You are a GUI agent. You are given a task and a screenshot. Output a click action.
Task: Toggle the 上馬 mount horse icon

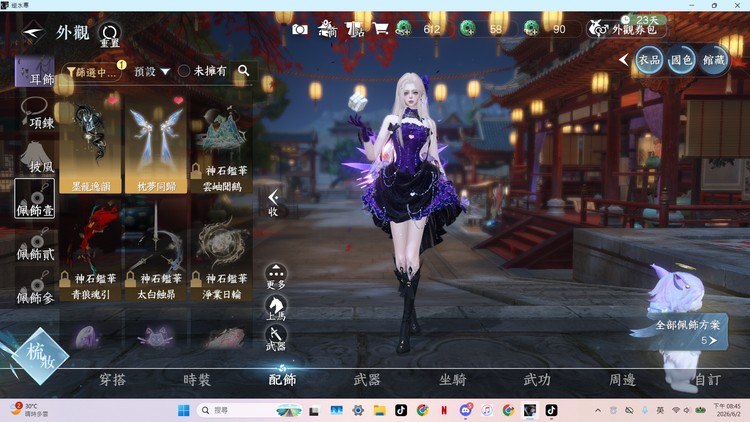(276, 307)
